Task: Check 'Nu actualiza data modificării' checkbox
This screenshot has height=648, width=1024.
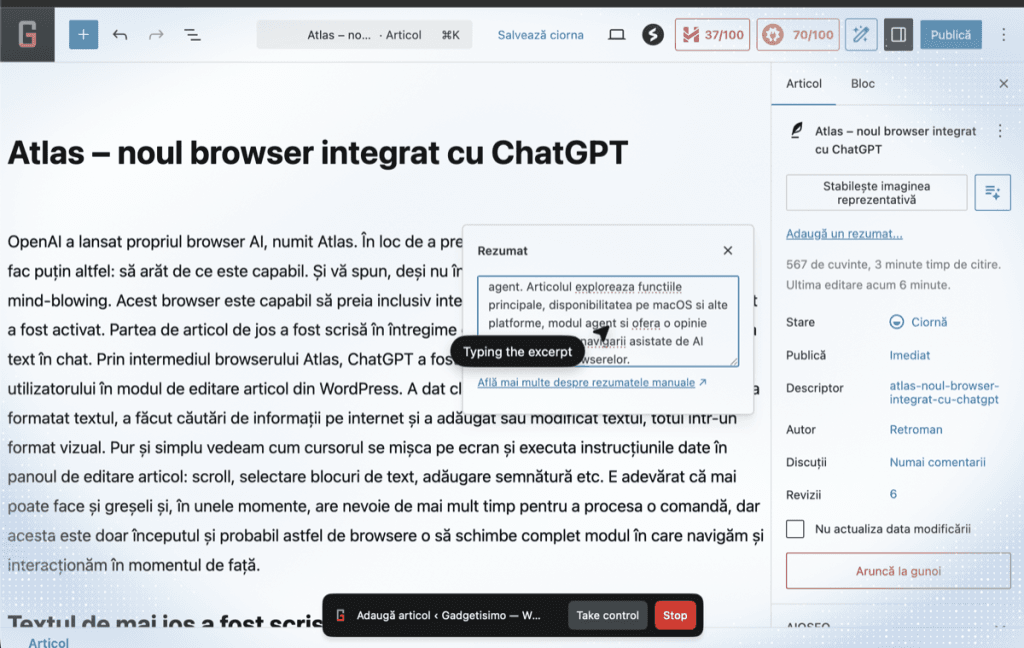Action: pyautogui.click(x=795, y=529)
